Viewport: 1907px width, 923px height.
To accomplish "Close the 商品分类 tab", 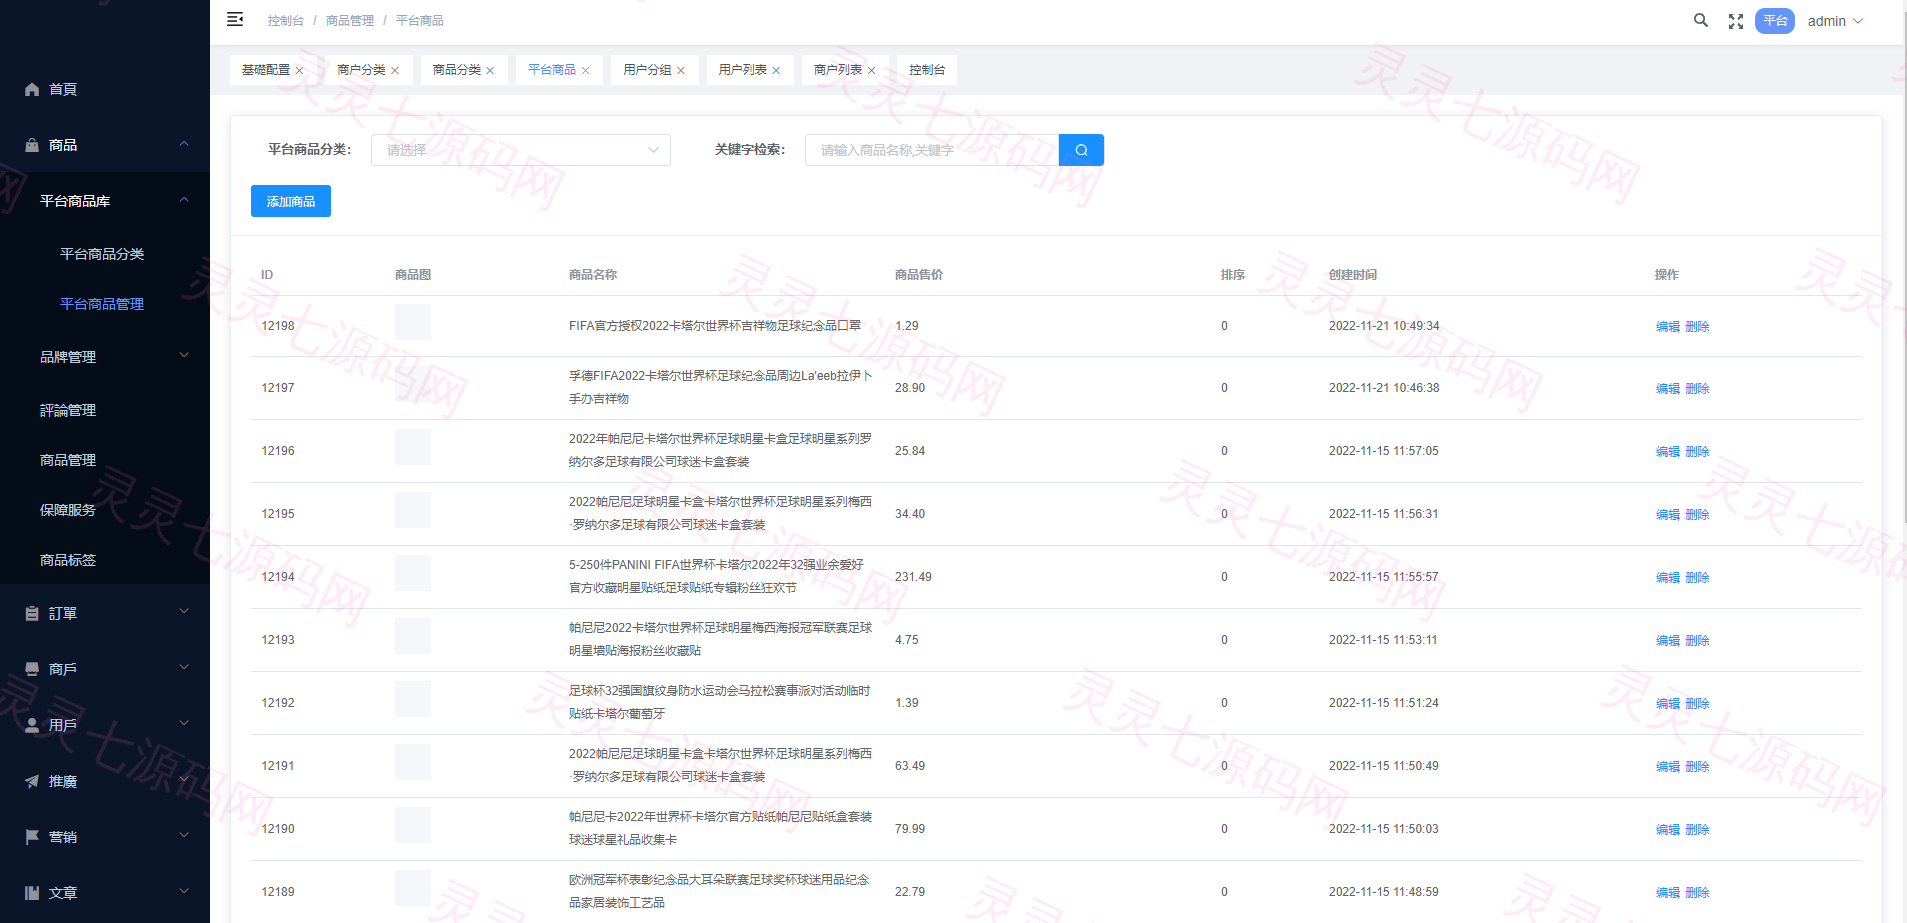I will pos(490,70).
